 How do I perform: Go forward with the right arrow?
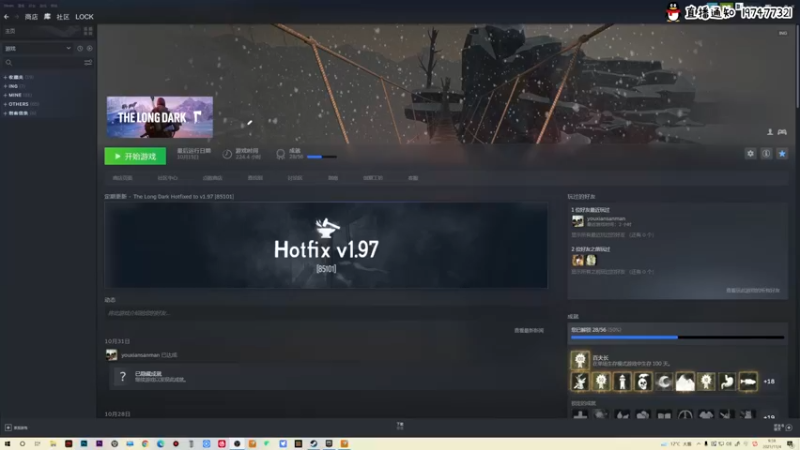coord(16,17)
